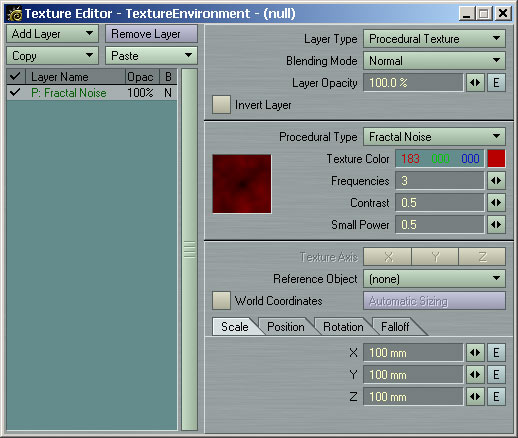Screen dimensions: 518x438
Task: Click the Remove Layer button
Action: click(152, 34)
